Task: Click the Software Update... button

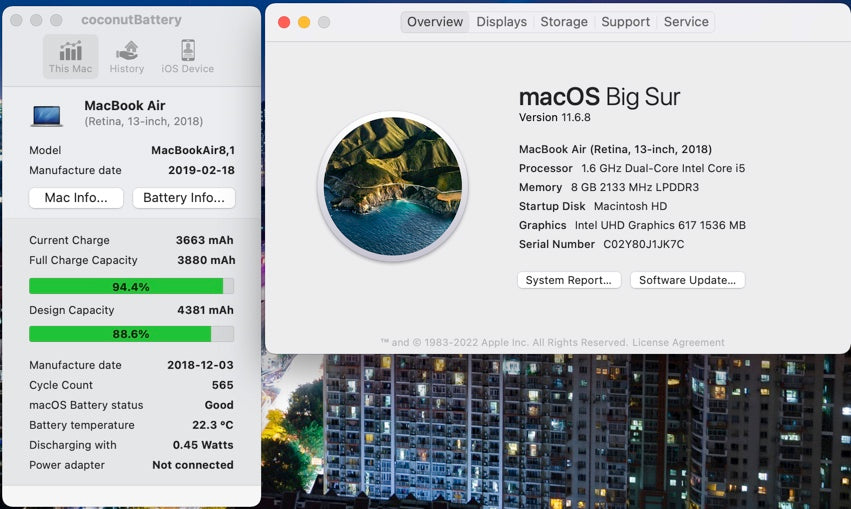Action: (x=688, y=280)
